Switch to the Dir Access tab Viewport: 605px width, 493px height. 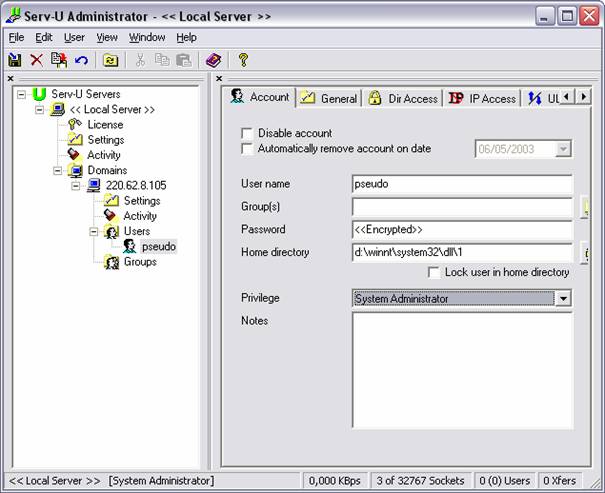(x=403, y=98)
